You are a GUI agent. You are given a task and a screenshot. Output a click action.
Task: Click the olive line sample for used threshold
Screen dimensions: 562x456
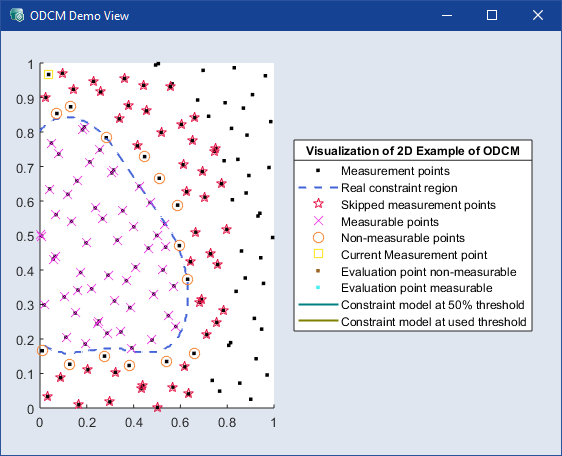(318, 321)
